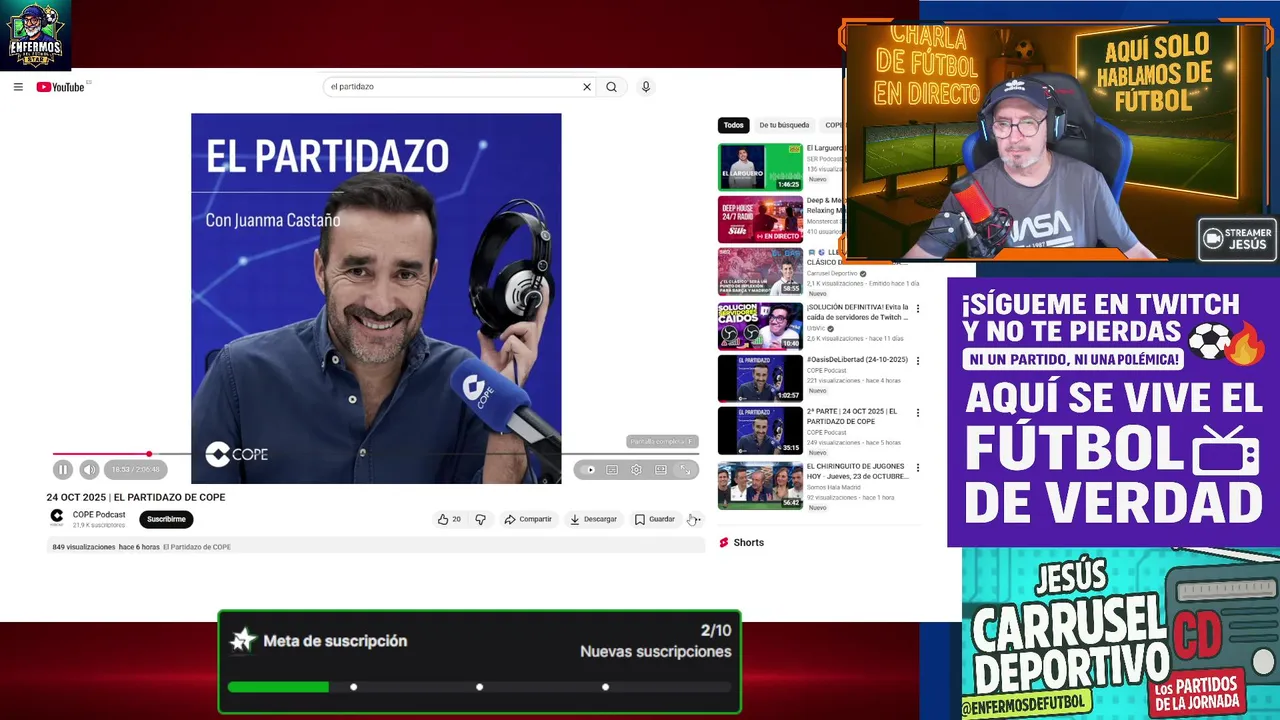Image resolution: width=1280 pixels, height=720 pixels.
Task: Open the COPE Podcast channel name link
Action: pyautogui.click(x=99, y=515)
